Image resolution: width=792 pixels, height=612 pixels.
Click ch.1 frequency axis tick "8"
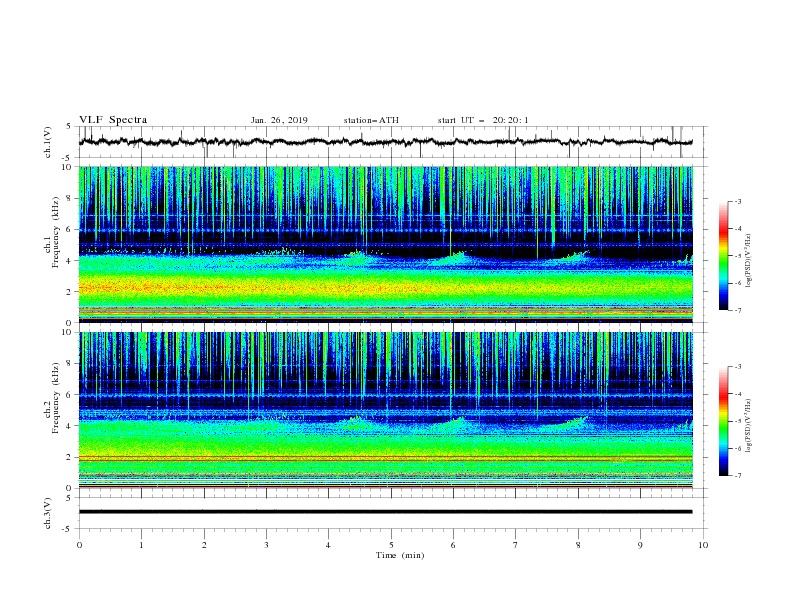pos(71,198)
